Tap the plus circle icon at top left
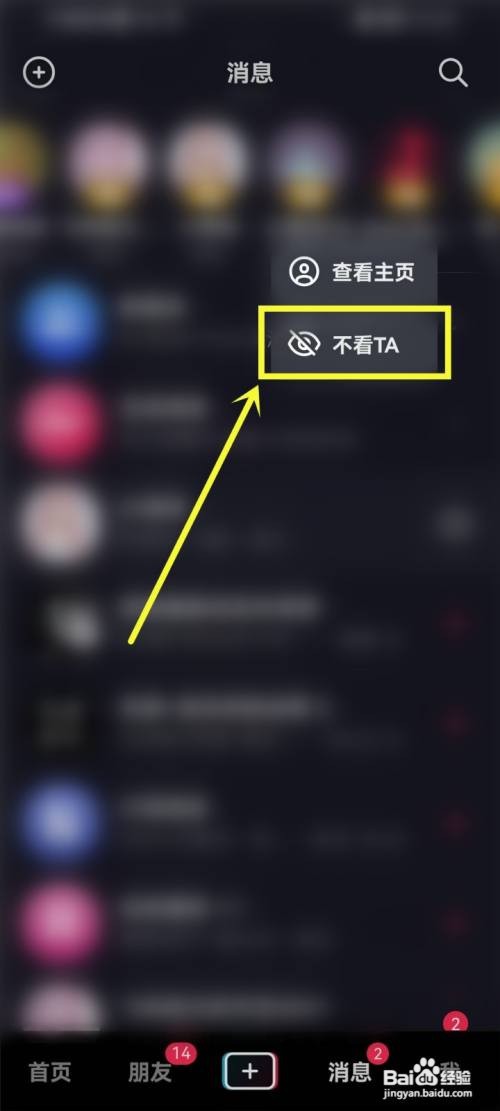This screenshot has width=500, height=1111. point(39,72)
